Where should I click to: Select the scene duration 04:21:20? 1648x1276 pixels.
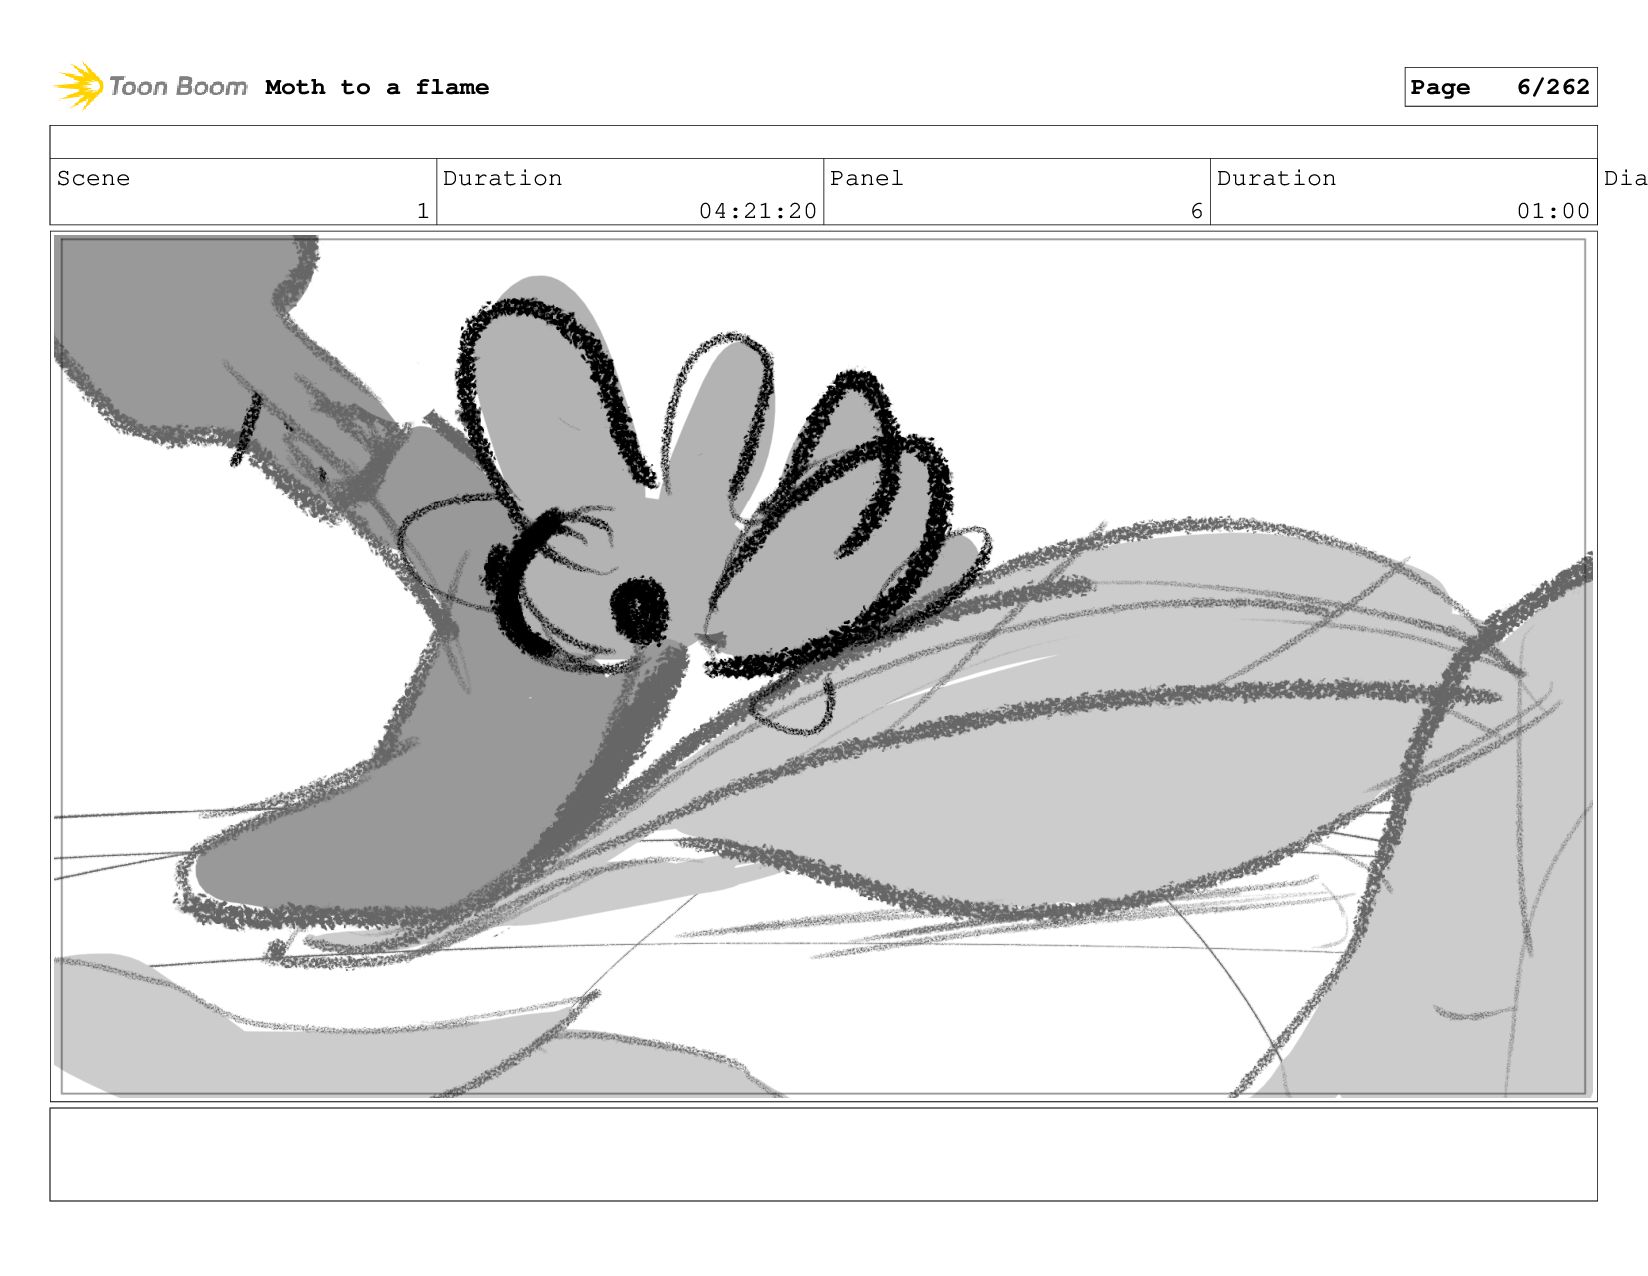[x=758, y=211]
